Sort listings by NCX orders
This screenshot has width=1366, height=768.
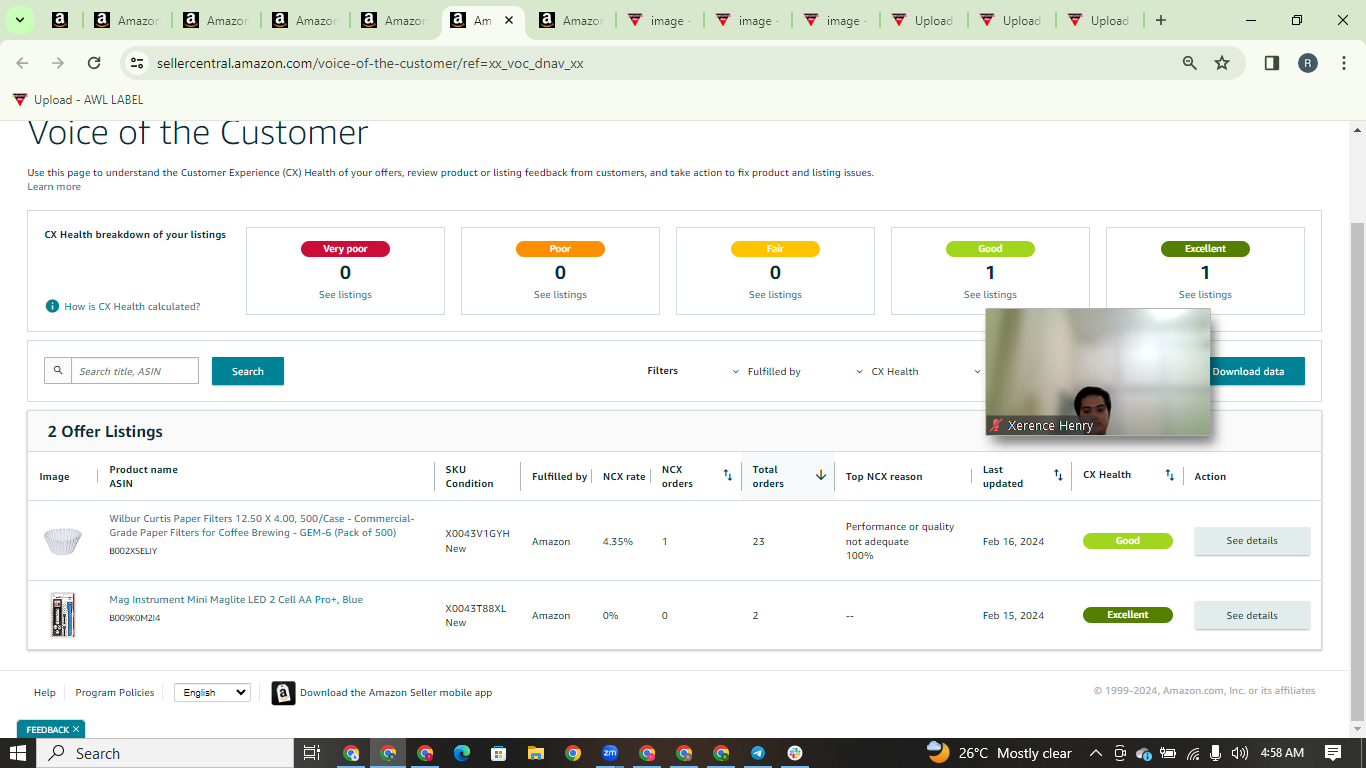(727, 476)
